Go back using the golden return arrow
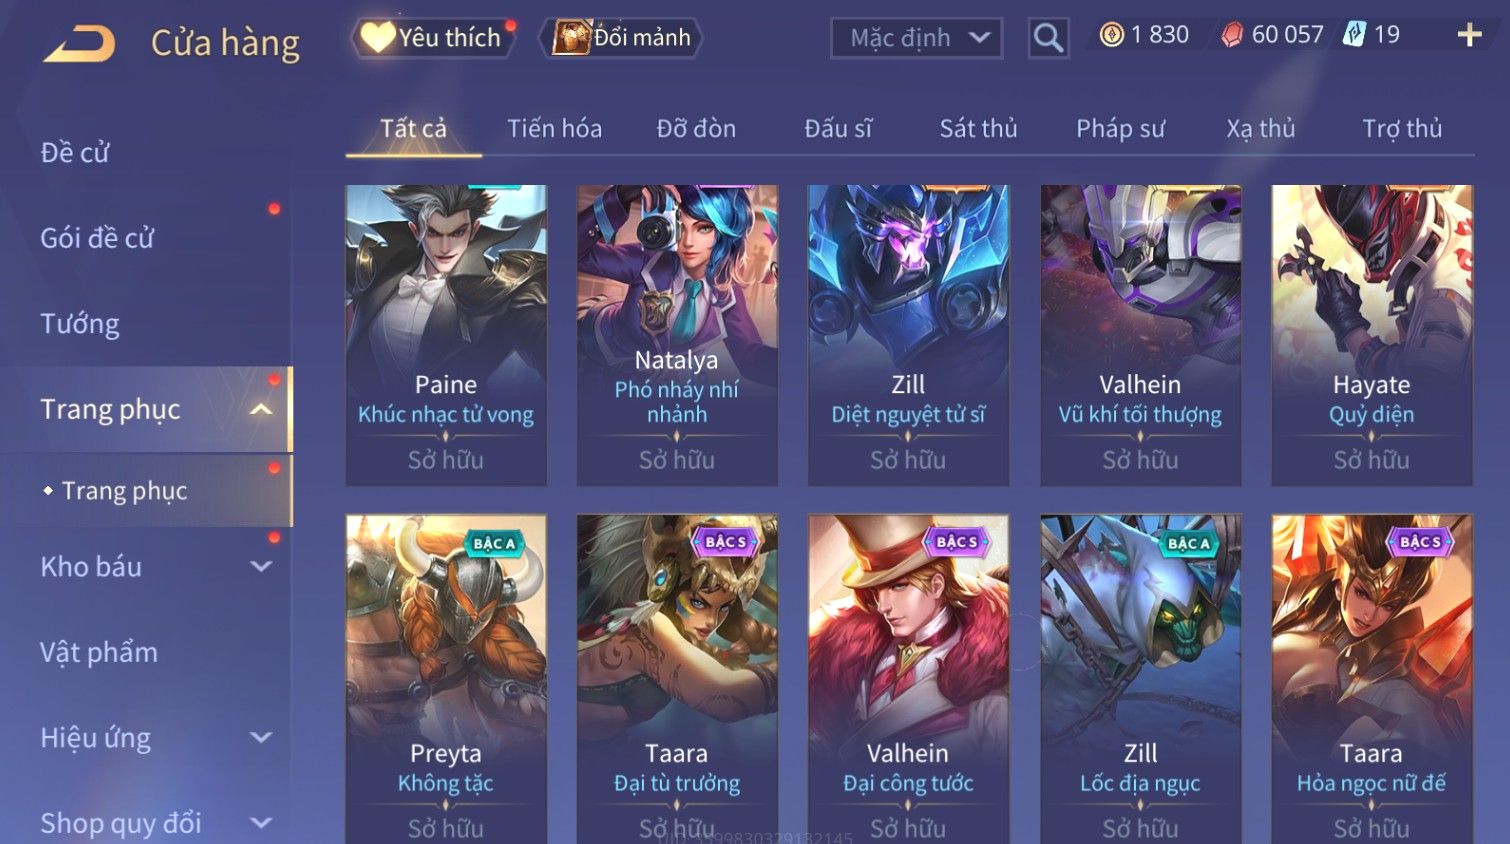Screen dimensions: 1510x844 (x=79, y=43)
